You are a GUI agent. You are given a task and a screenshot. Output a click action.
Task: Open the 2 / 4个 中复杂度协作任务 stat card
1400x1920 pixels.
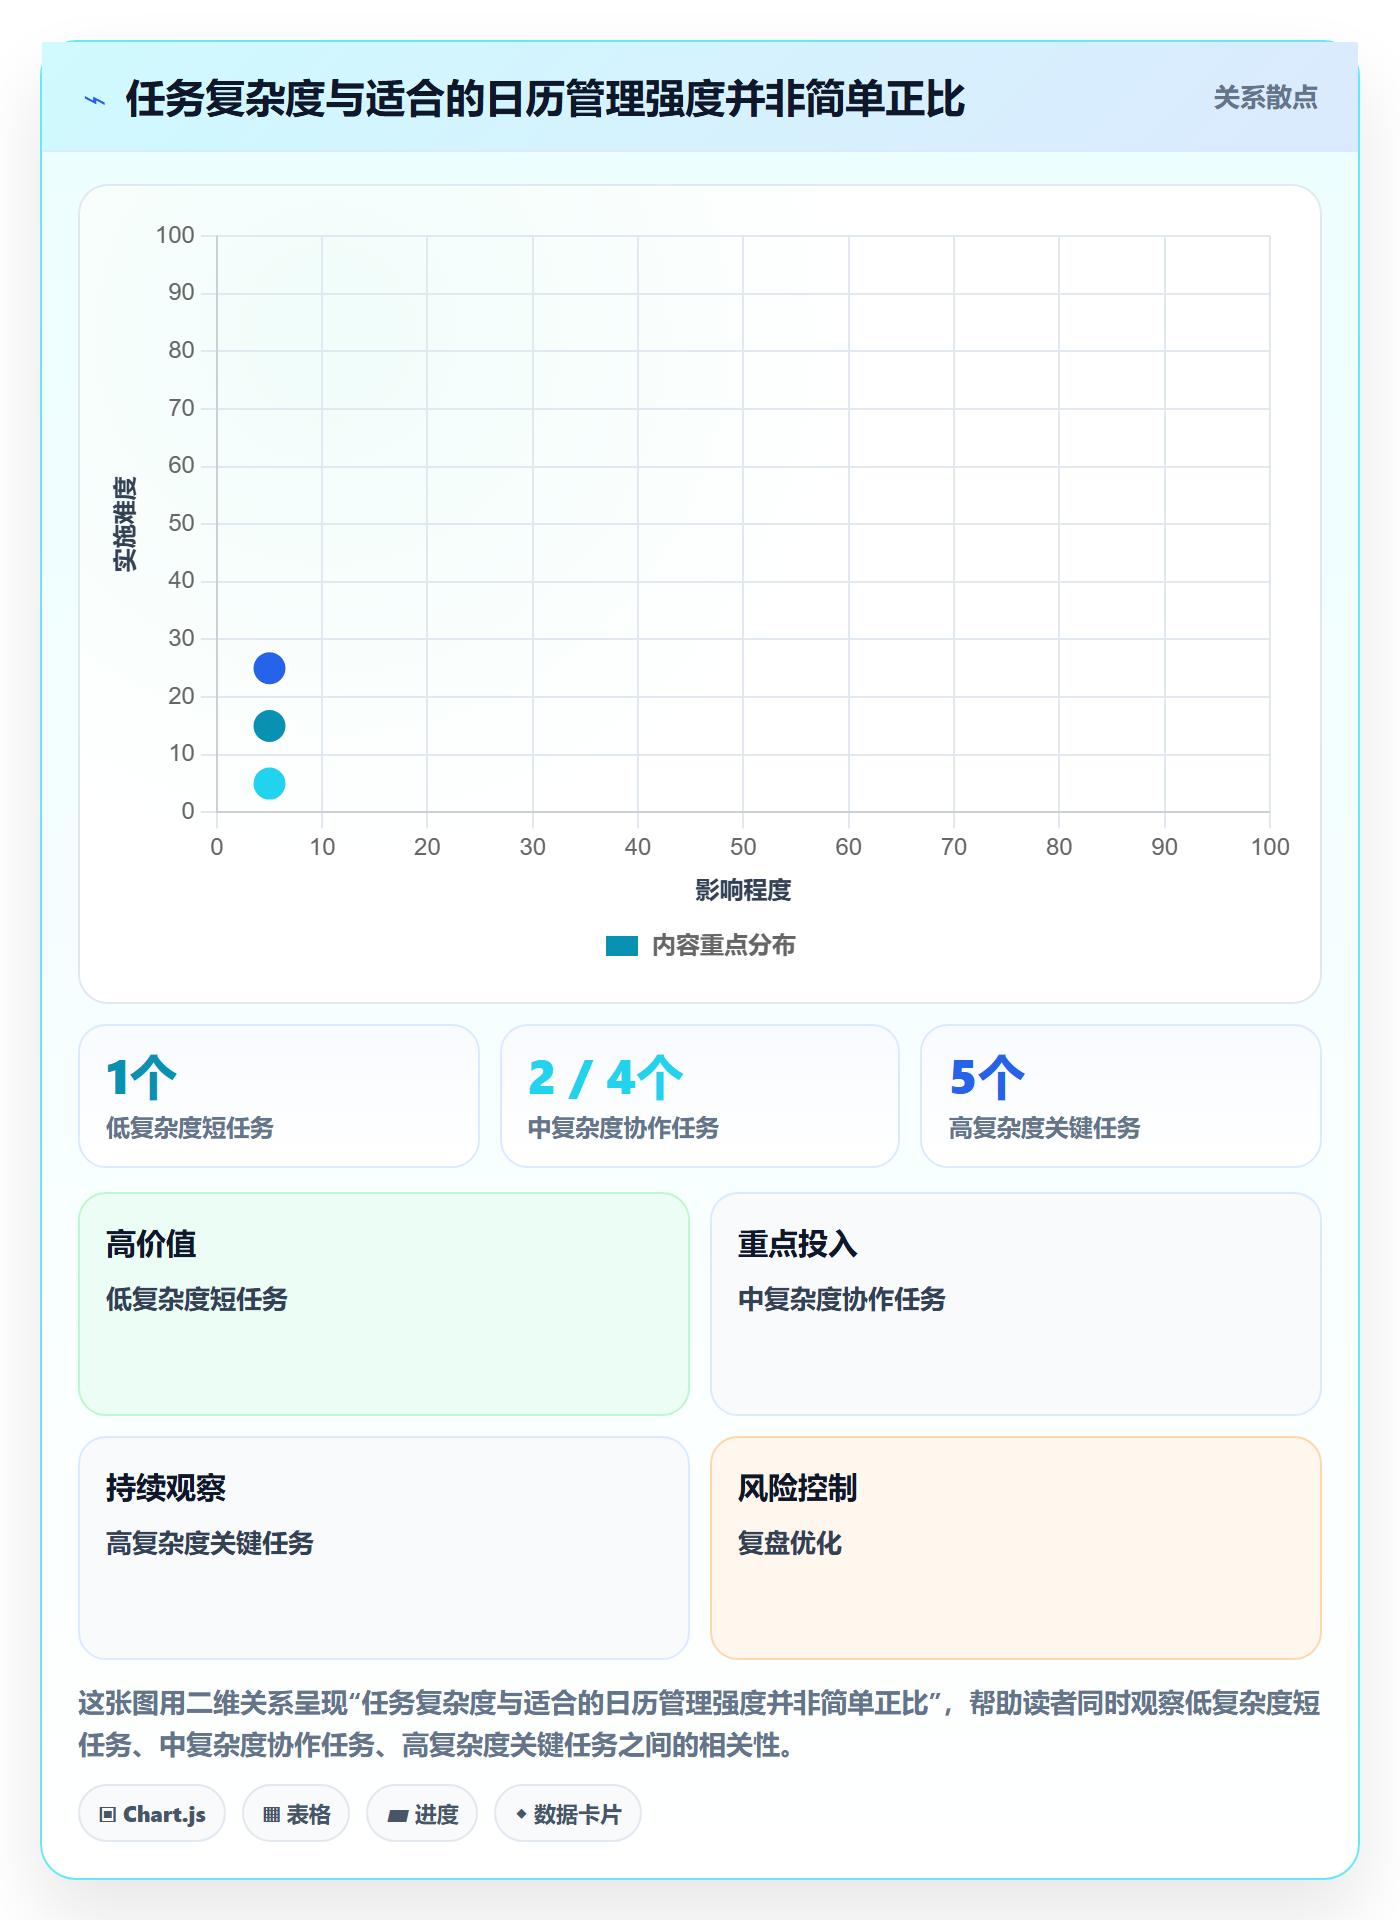[x=700, y=1096]
